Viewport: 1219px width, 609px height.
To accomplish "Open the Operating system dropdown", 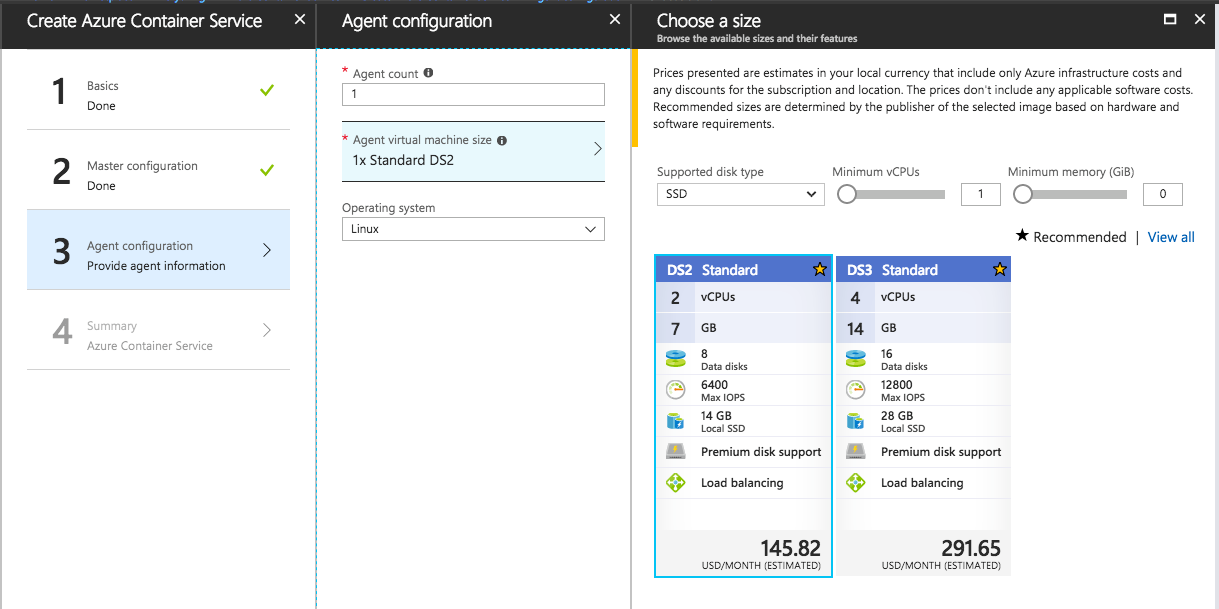I will (473, 229).
